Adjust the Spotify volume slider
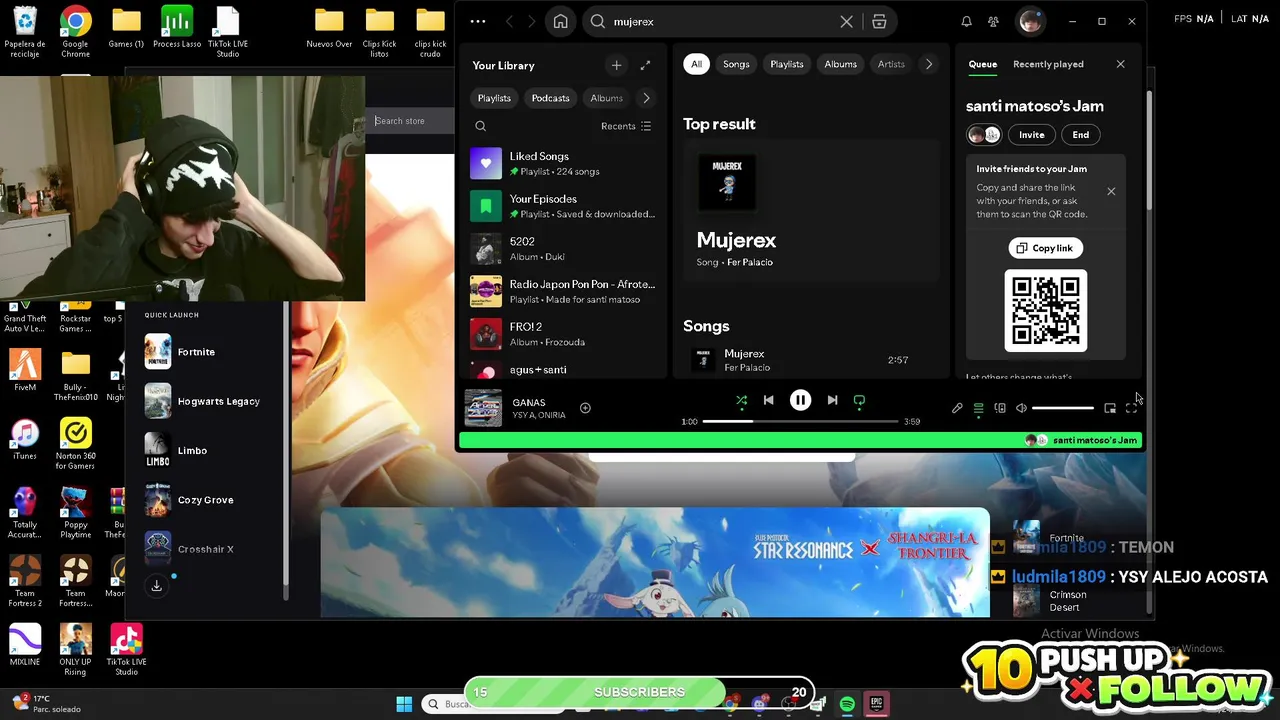This screenshot has width=1280, height=720. pos(1063,408)
